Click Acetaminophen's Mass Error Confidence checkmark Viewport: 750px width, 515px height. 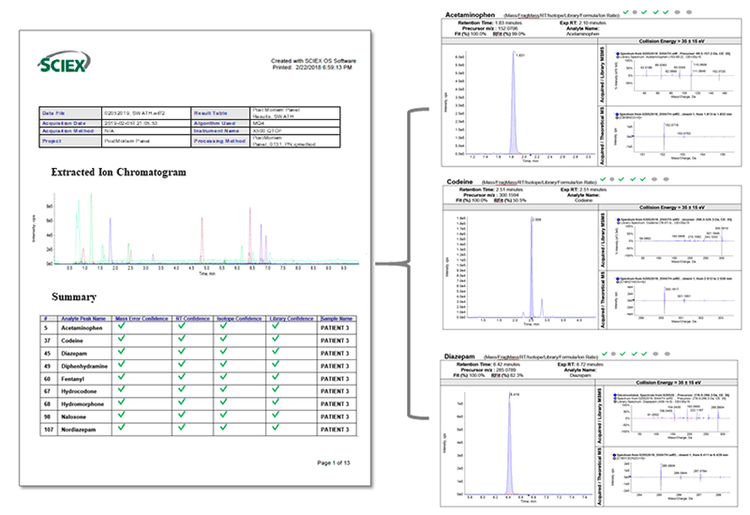[x=121, y=327]
